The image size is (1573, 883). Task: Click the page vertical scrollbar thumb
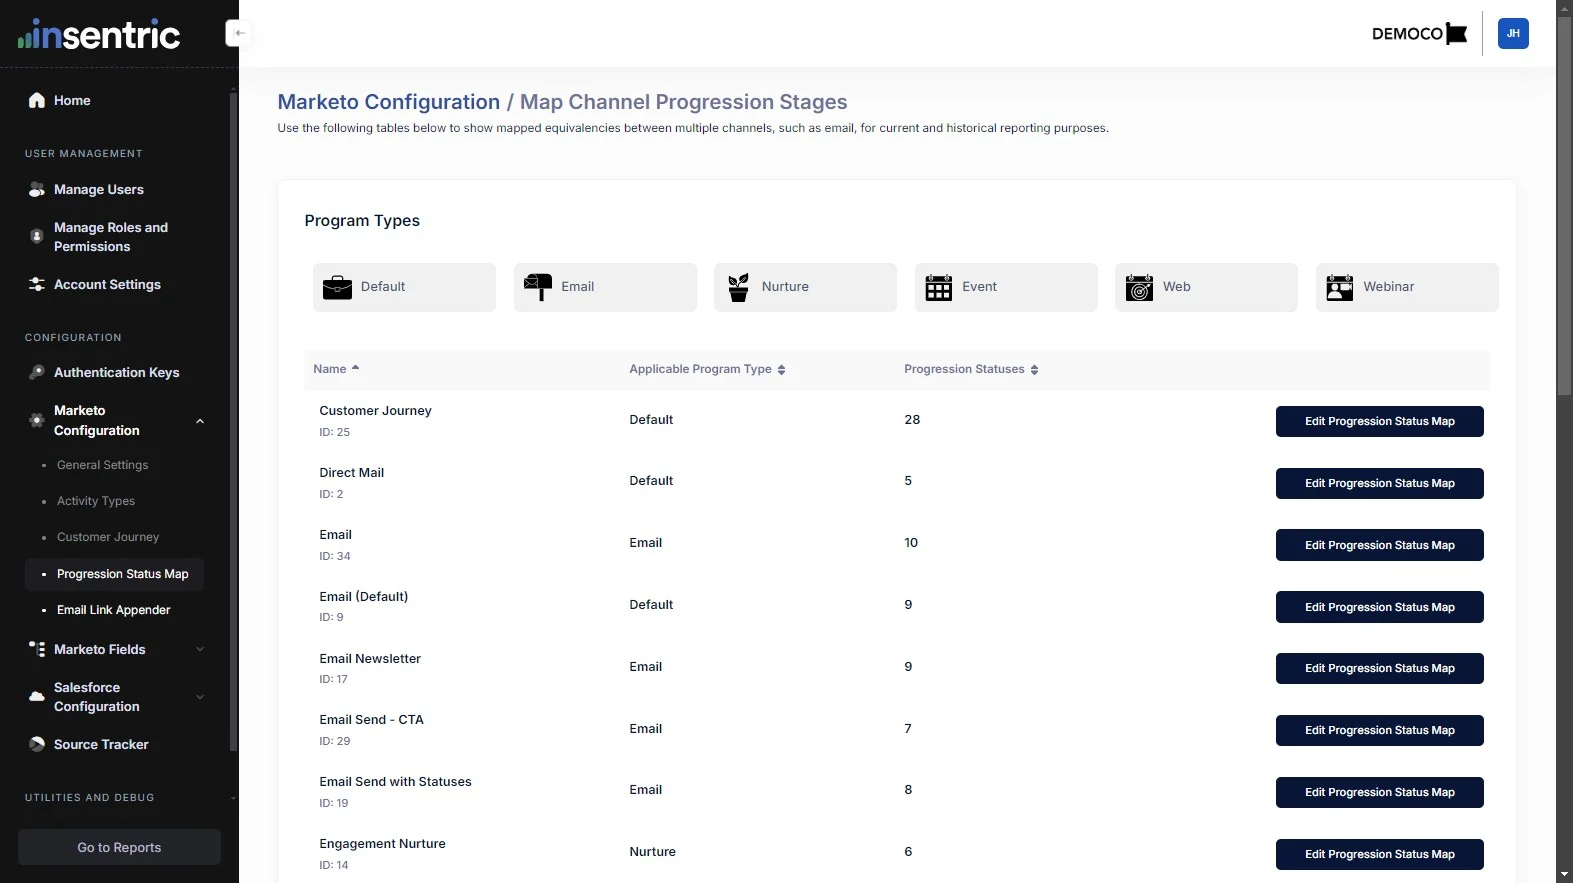click(1564, 205)
